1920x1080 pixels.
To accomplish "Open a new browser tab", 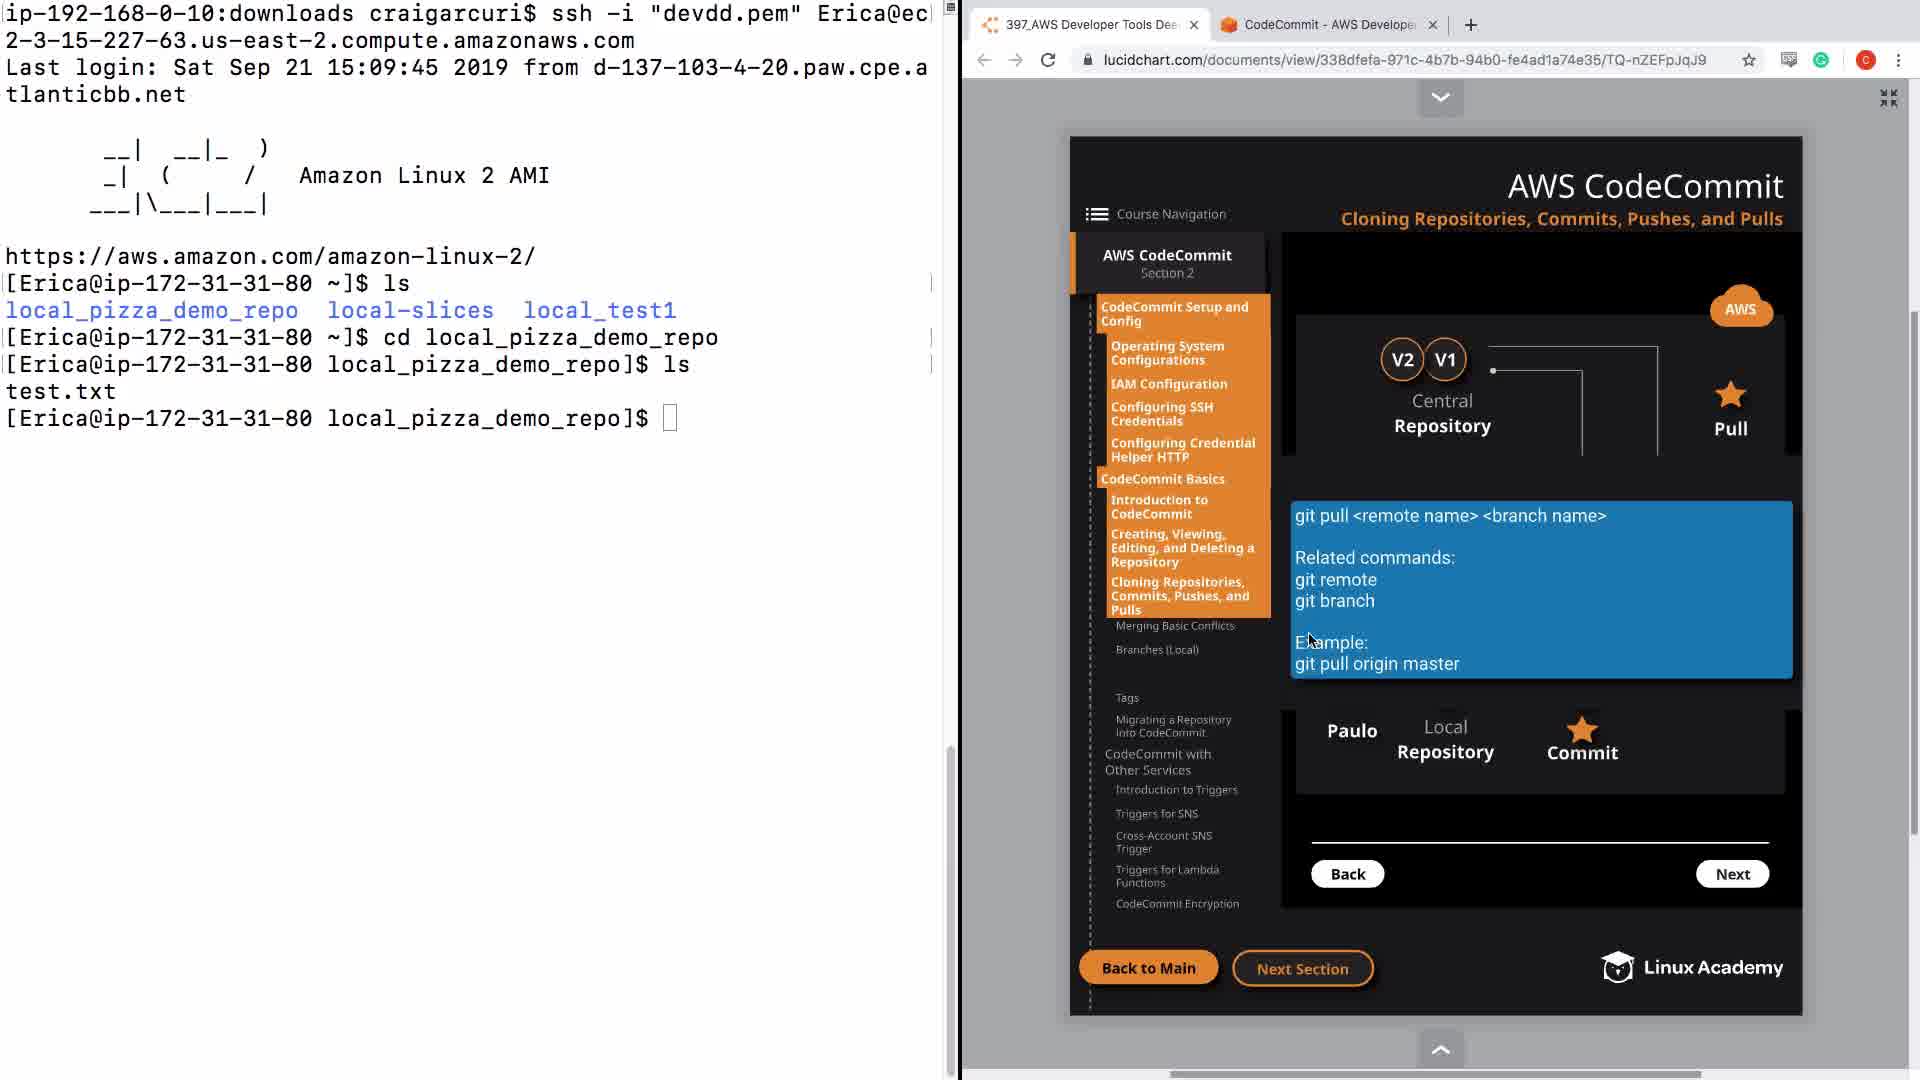I will (x=1470, y=25).
